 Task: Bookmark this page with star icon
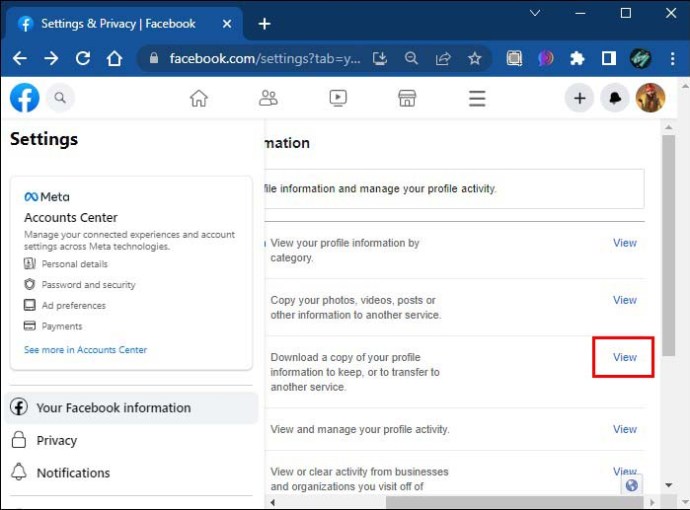pos(474,58)
